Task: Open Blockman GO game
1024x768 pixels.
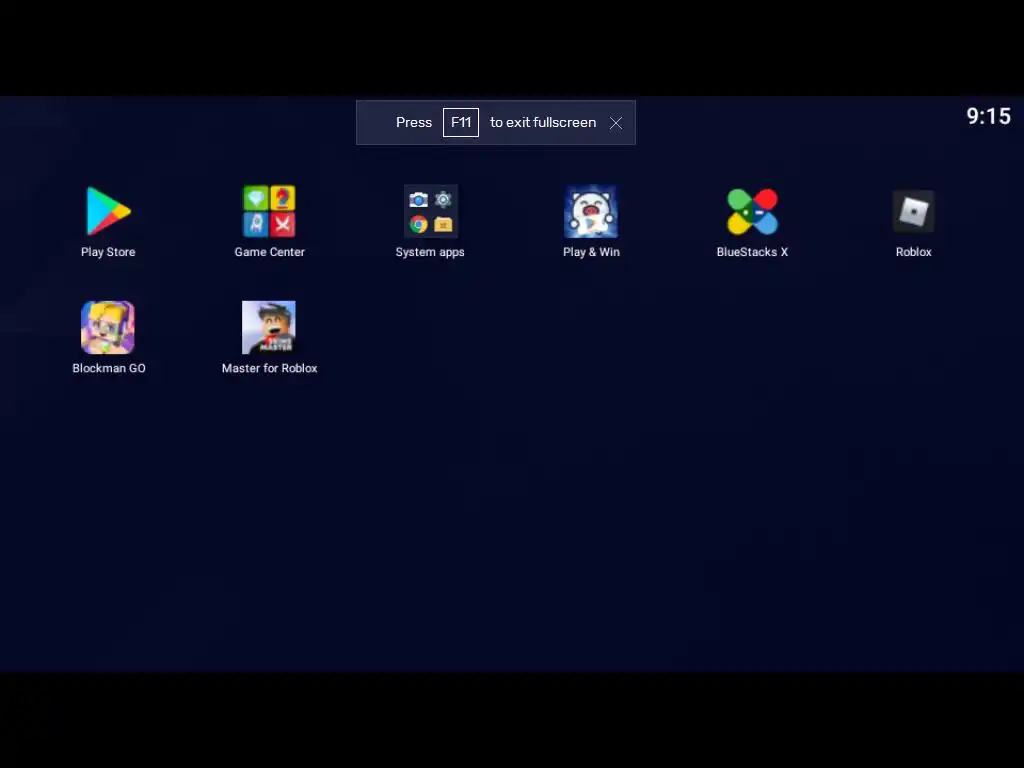Action: point(108,327)
